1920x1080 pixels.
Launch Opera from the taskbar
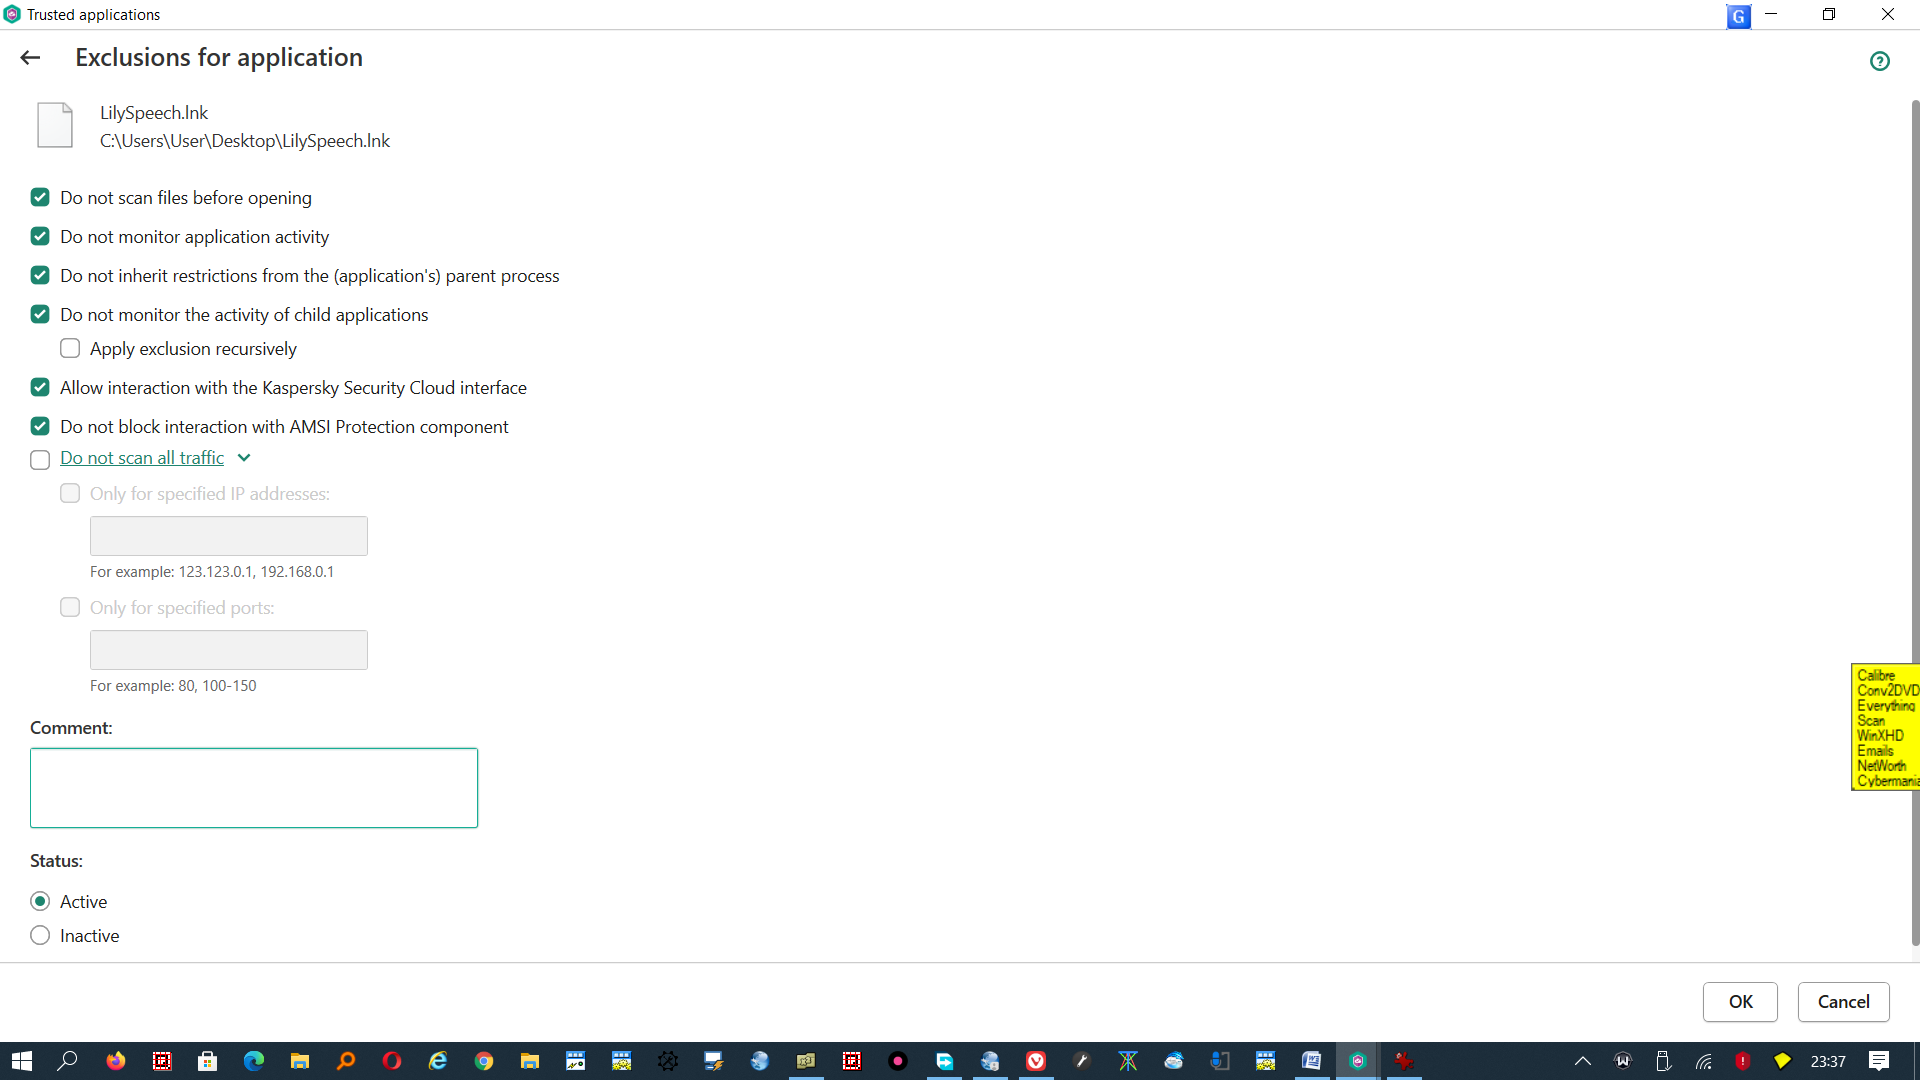[x=392, y=1061]
